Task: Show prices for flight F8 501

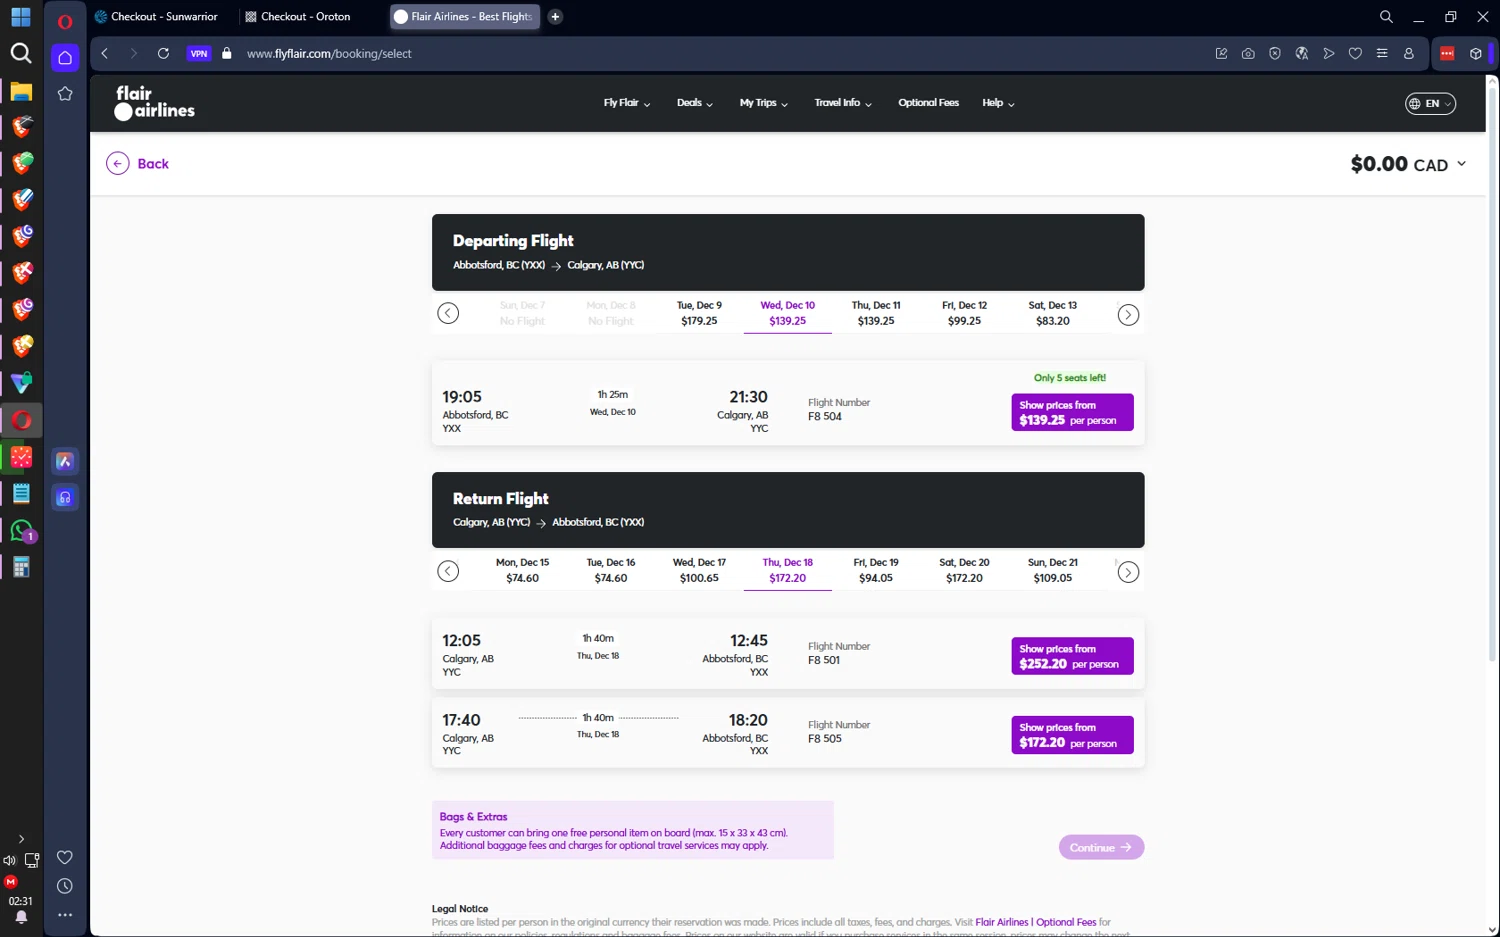Action: click(1072, 656)
